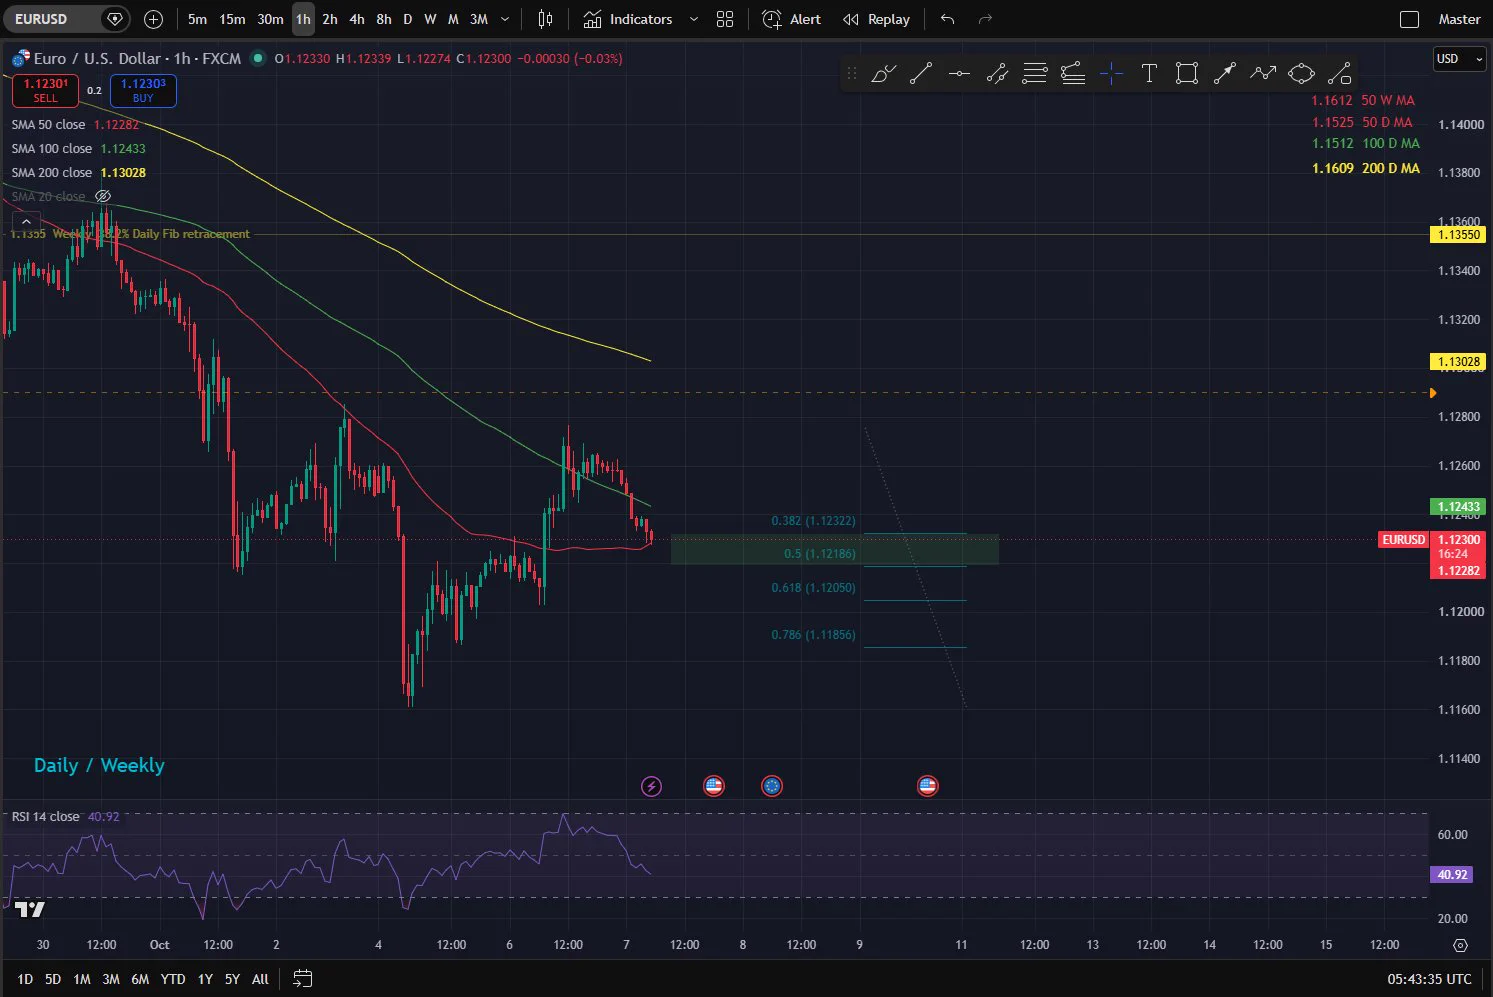Screen dimensions: 1493x997
Task: Select the blue crosshair cursor tool
Action: (x=1111, y=73)
